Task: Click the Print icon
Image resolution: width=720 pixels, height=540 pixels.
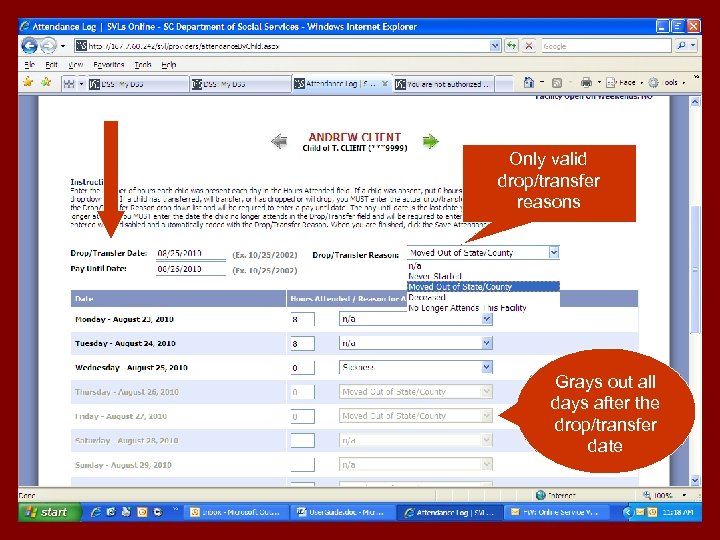Action: pos(586,83)
